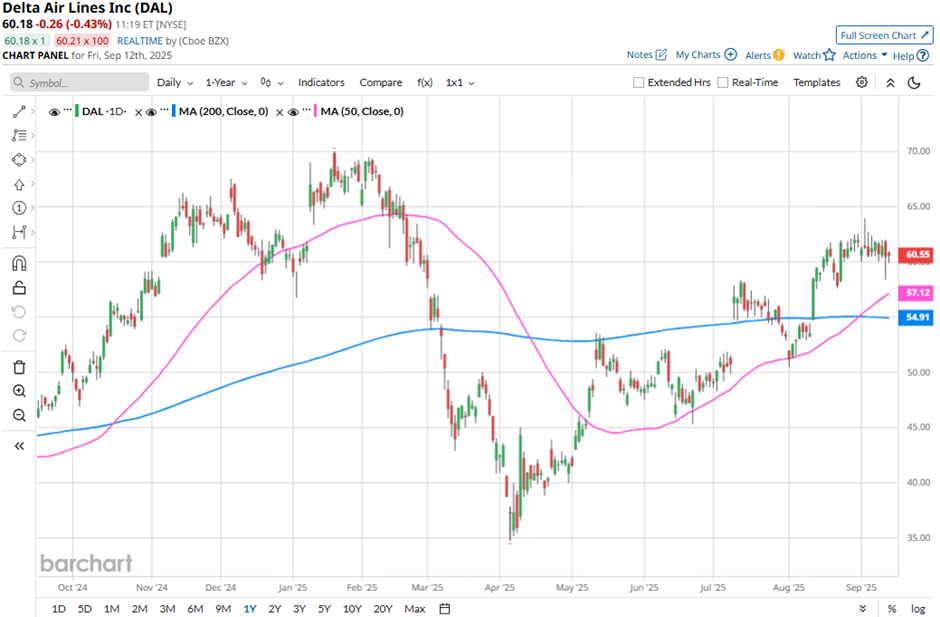Open chart settings gear
Viewport: 940px width, 617px height.
point(862,83)
